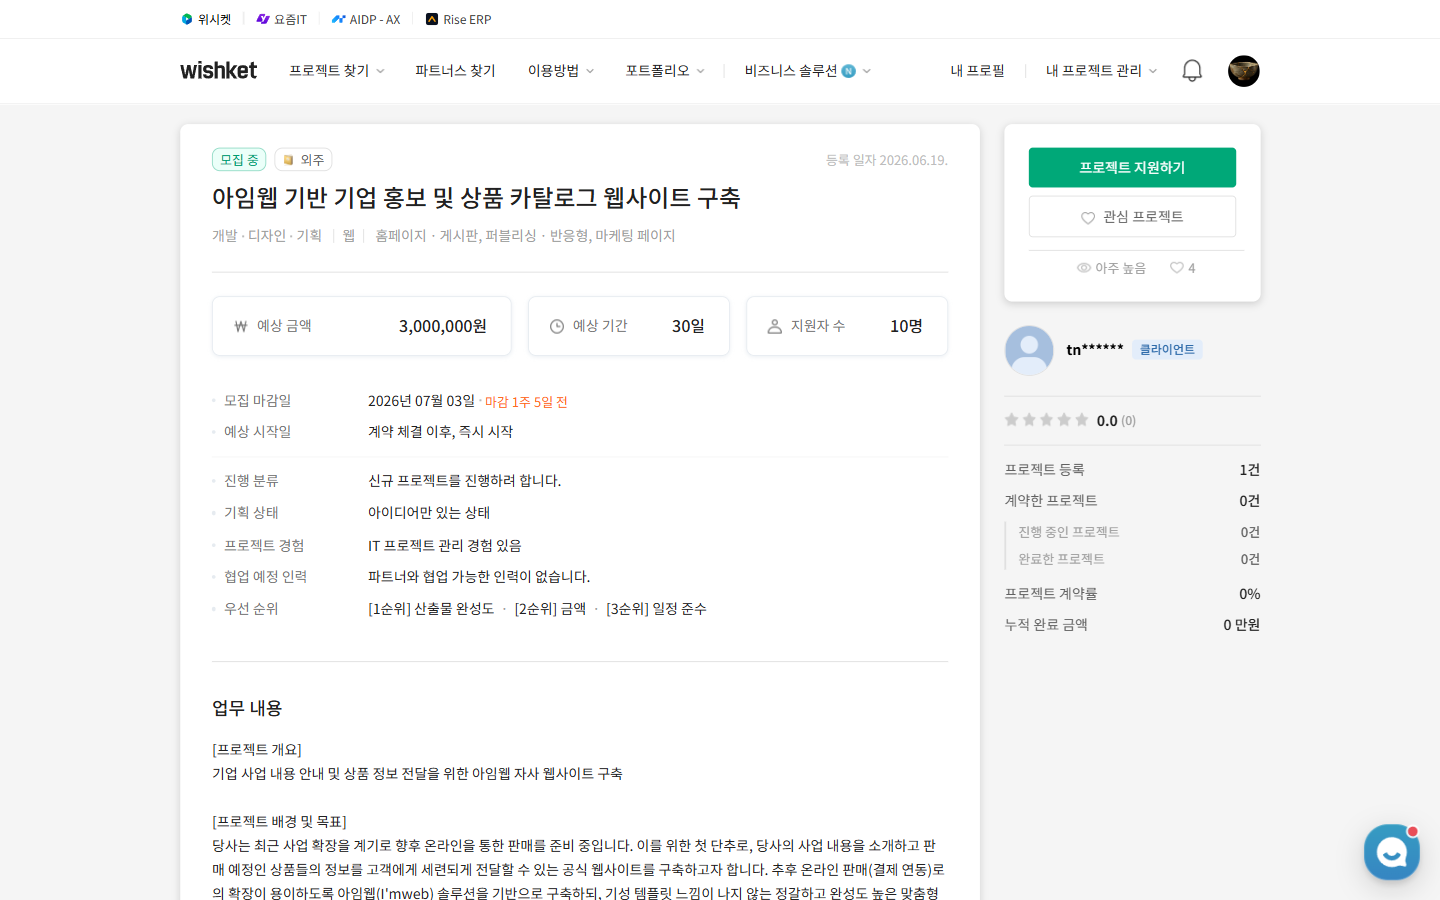Click the 누적 완료 금액 row
This screenshot has width=1440, height=900.
pos(1132,625)
